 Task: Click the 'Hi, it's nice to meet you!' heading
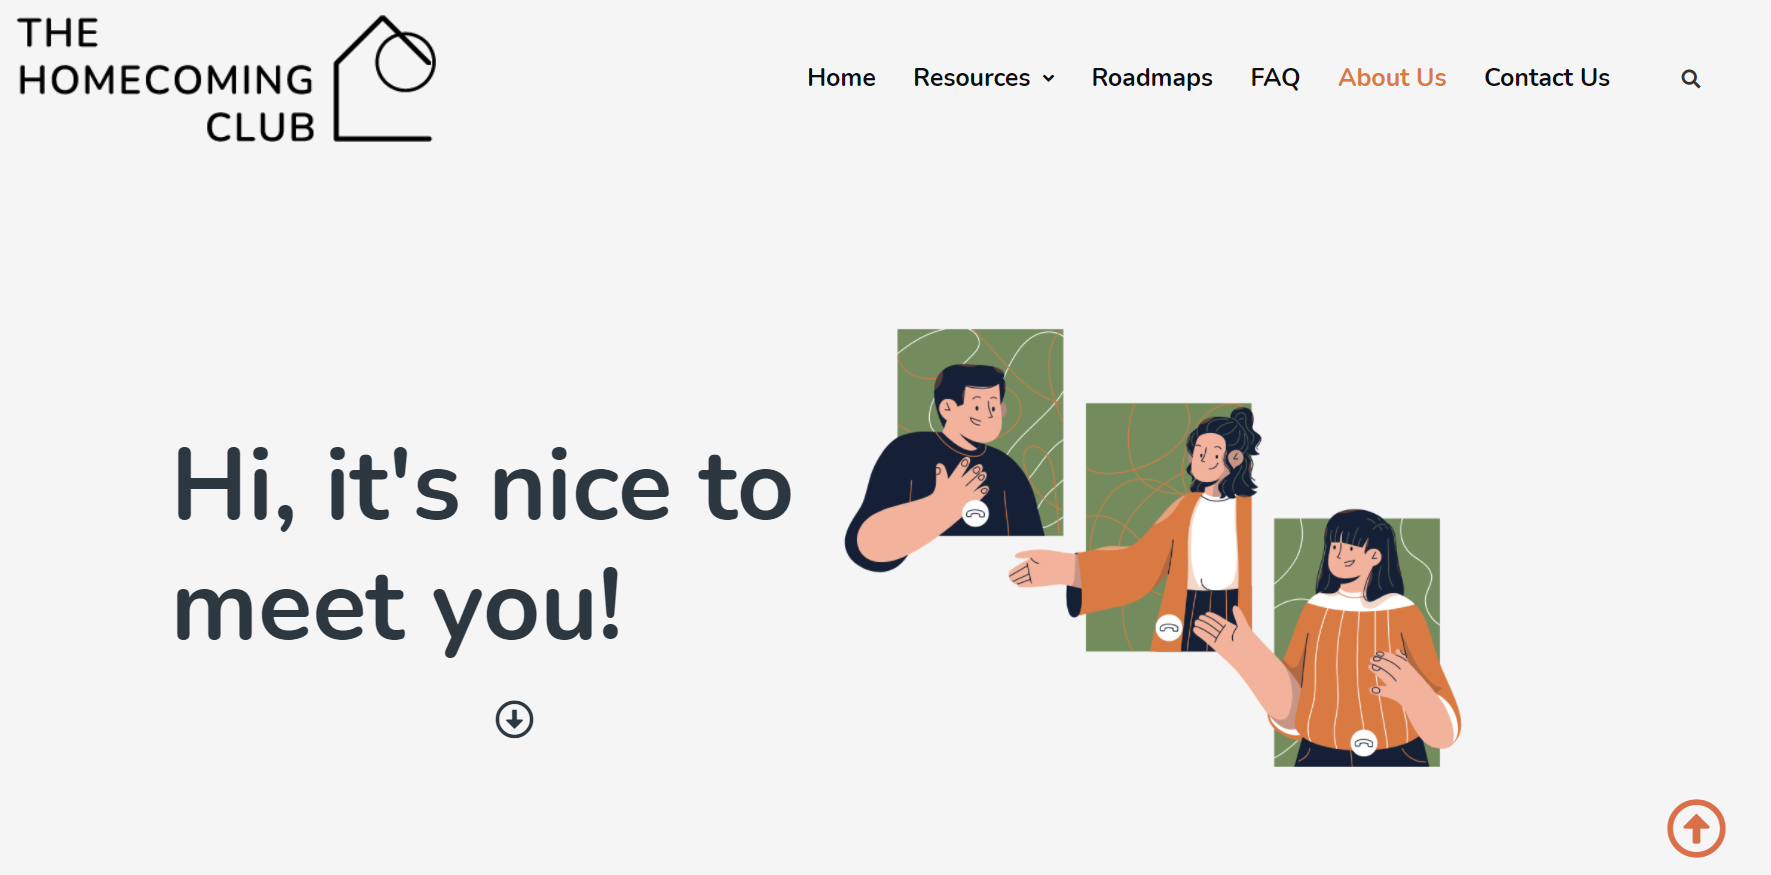pos(483,547)
